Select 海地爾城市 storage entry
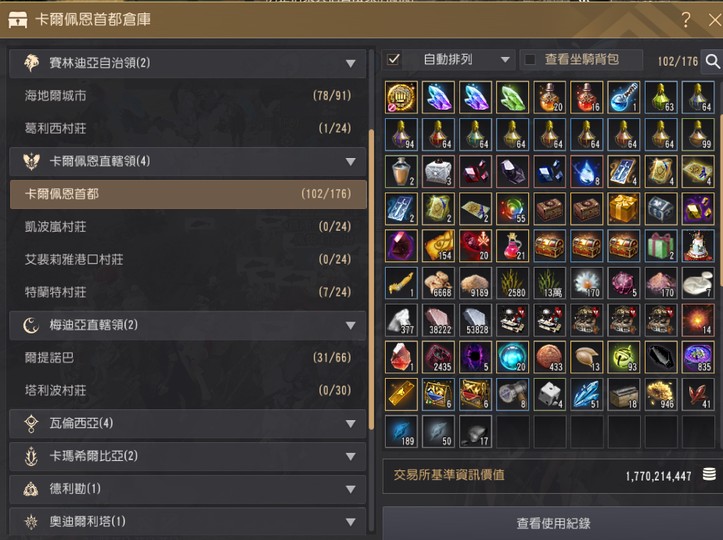 188,95
